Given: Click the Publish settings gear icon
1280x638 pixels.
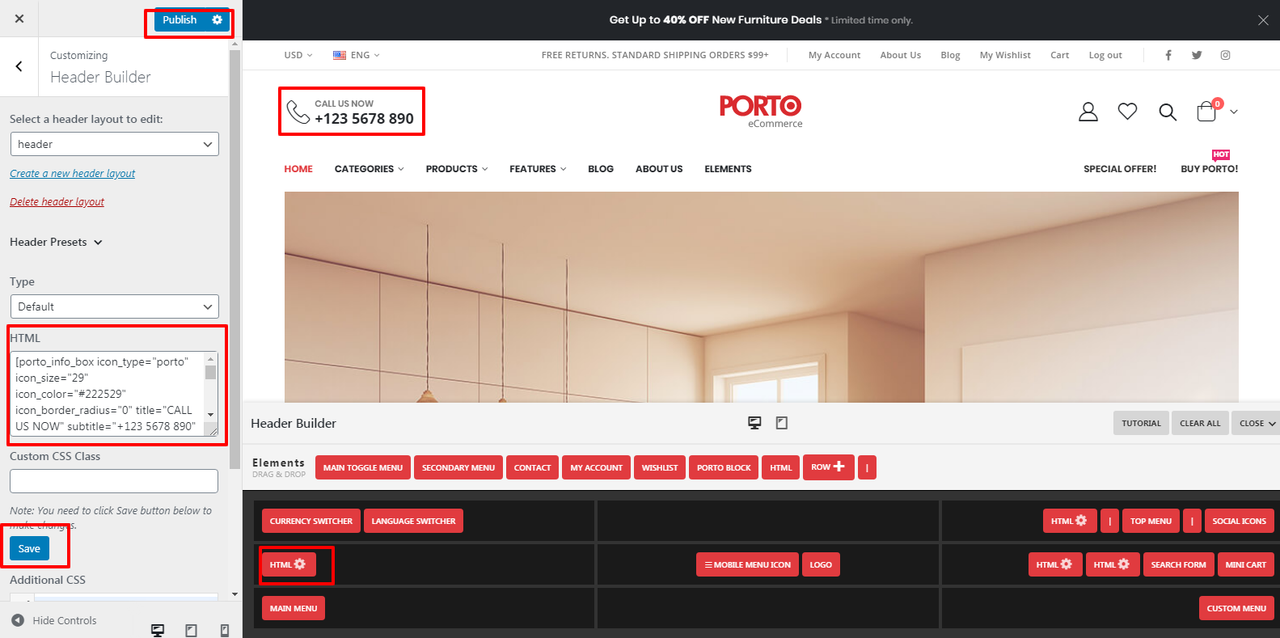Looking at the screenshot, I should tap(217, 20).
